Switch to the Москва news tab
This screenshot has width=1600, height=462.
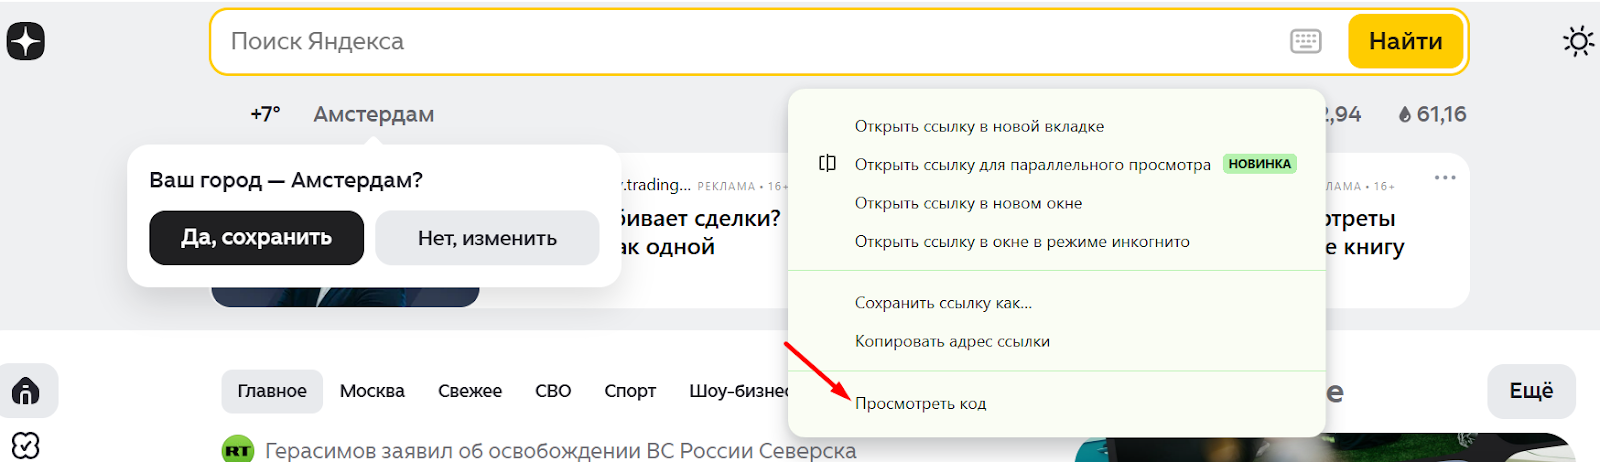tap(372, 391)
